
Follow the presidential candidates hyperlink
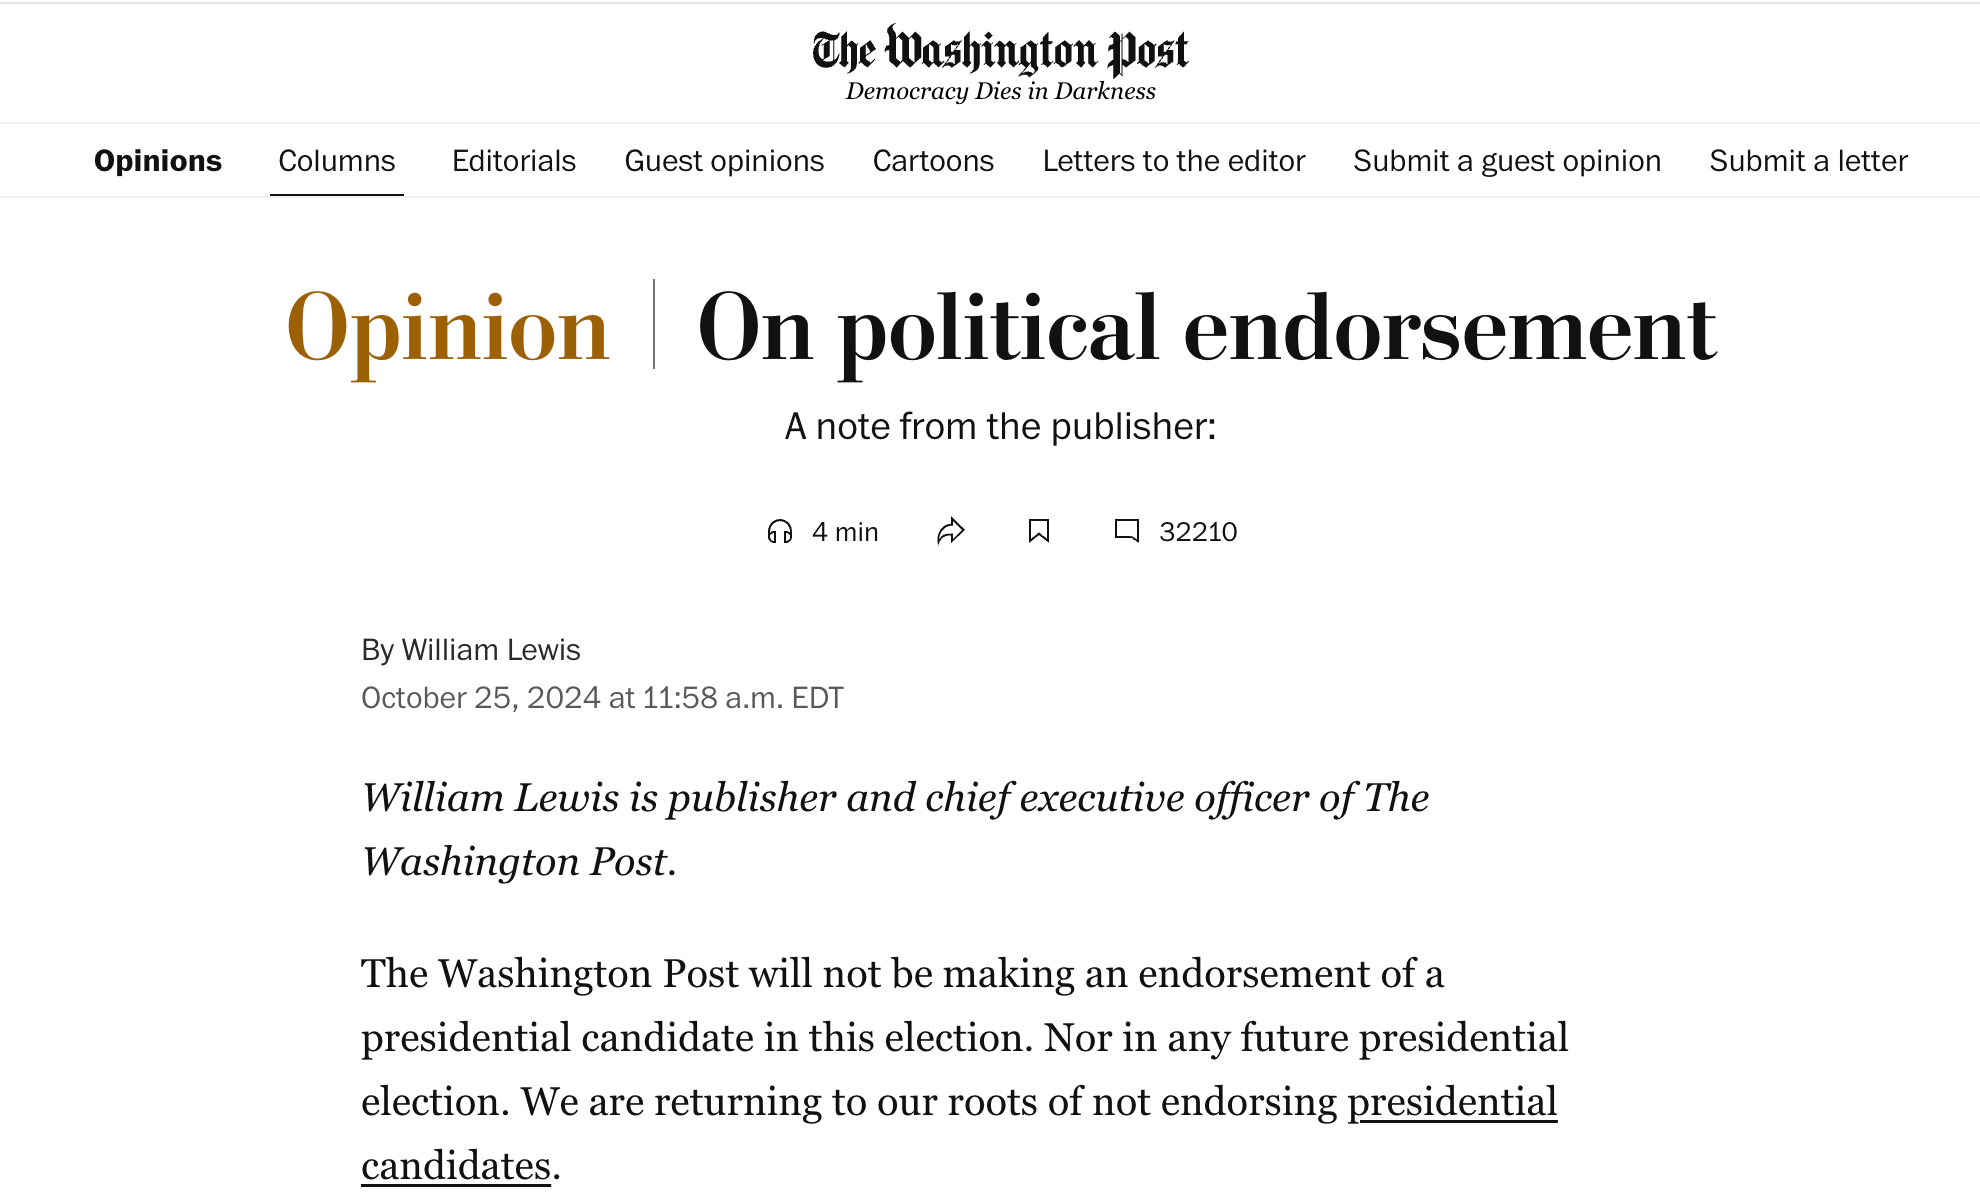[1452, 1102]
